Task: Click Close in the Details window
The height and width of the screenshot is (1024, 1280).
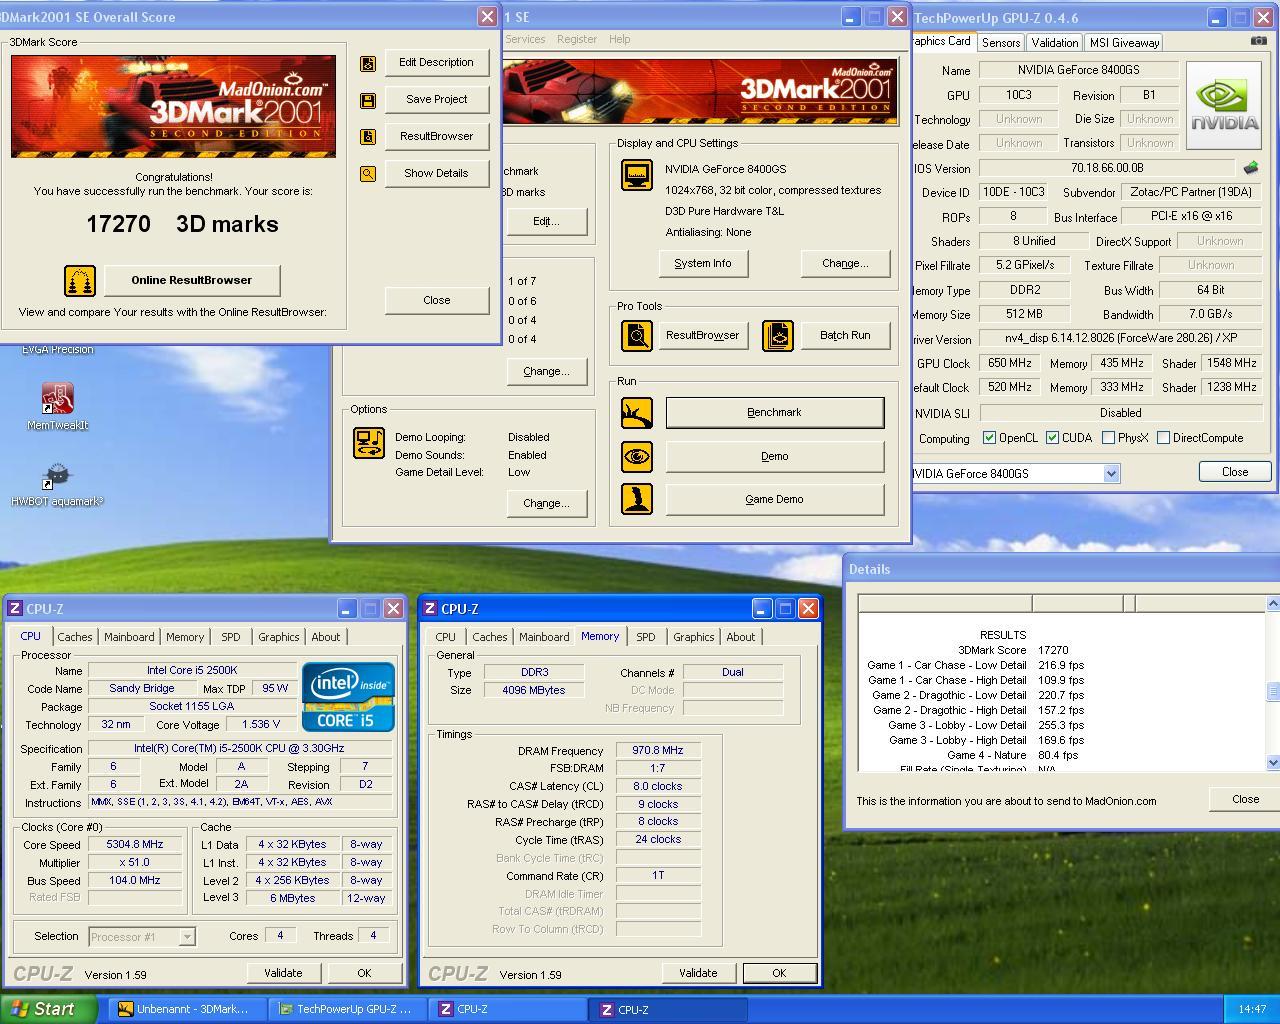Action: point(1245,799)
